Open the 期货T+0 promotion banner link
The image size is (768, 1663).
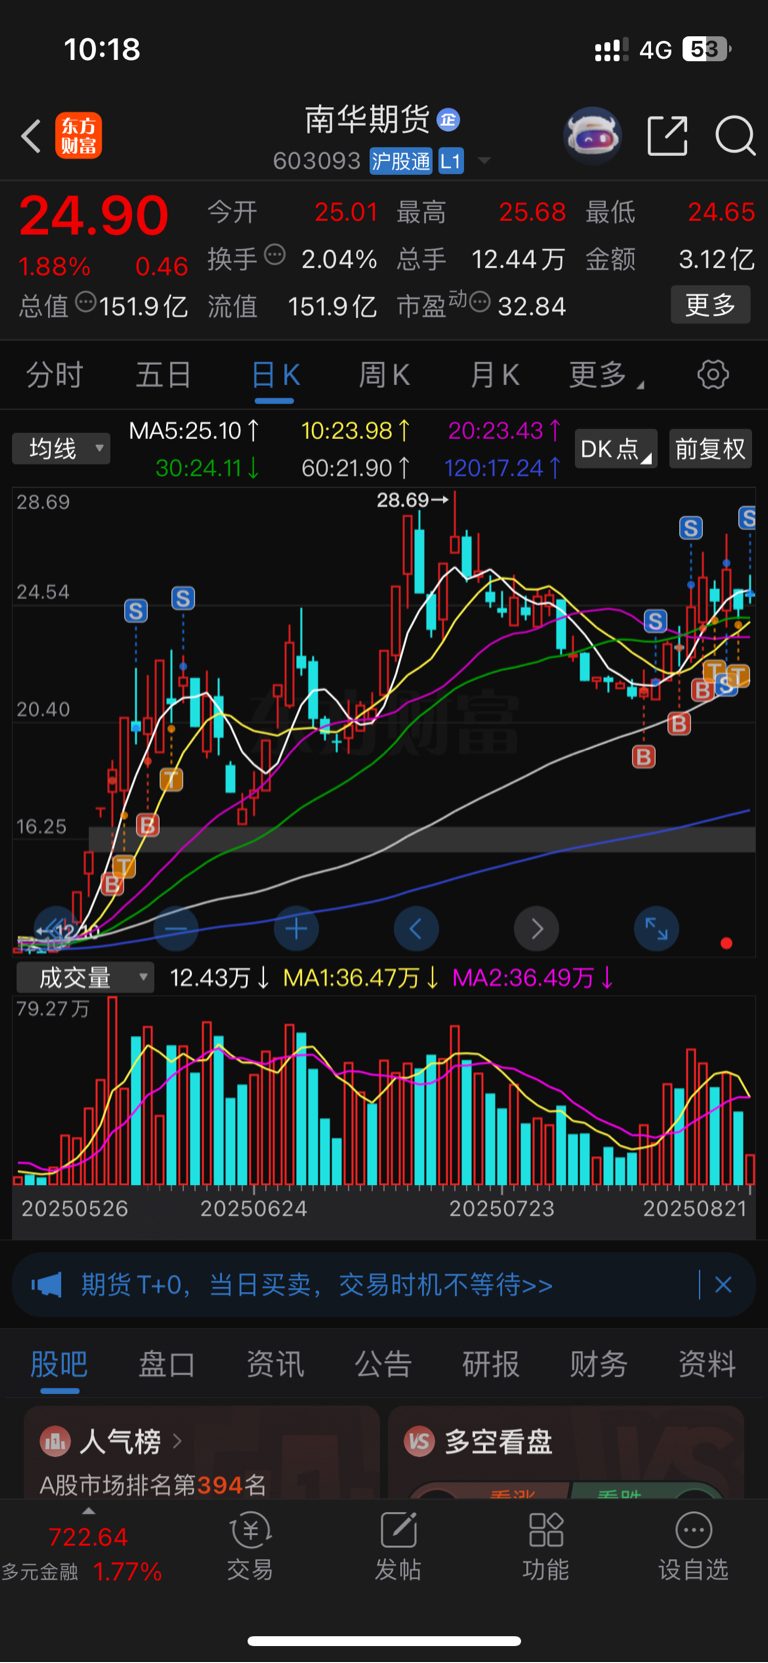316,1285
